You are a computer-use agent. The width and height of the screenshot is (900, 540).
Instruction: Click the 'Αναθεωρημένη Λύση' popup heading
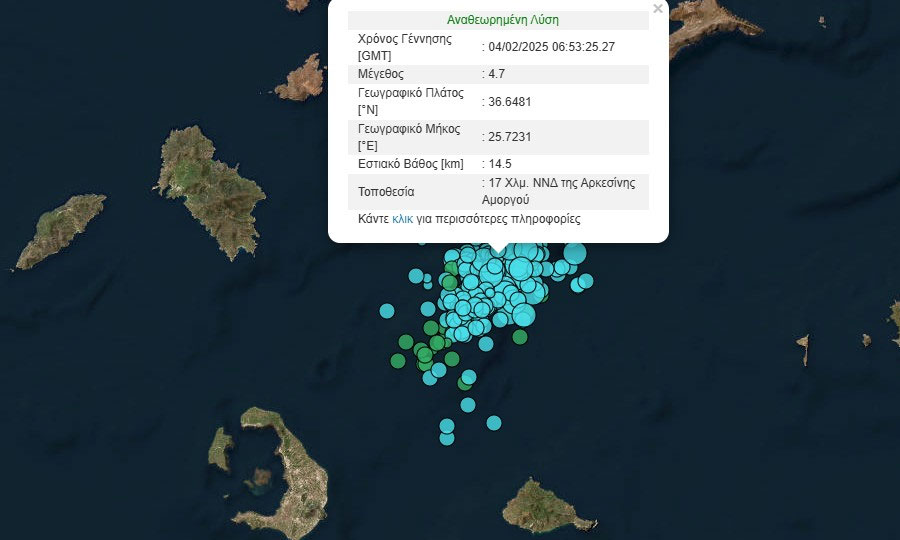point(502,19)
